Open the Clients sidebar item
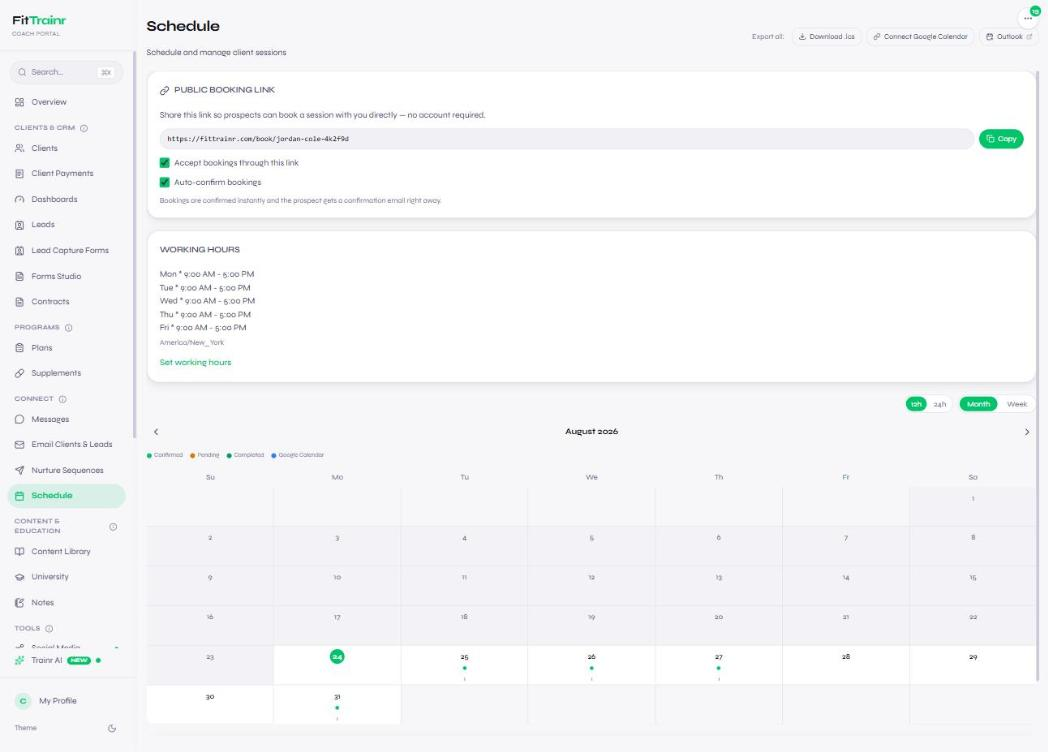This screenshot has height=752, width=1048. pos(66,148)
